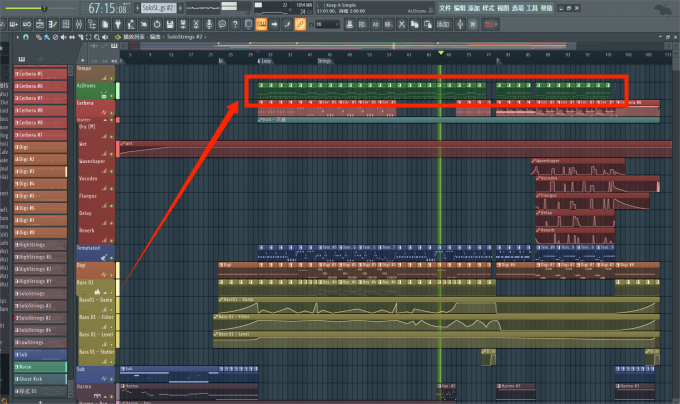Open the SoloSt.gs #2 pattern selector dropdown

[160, 7]
